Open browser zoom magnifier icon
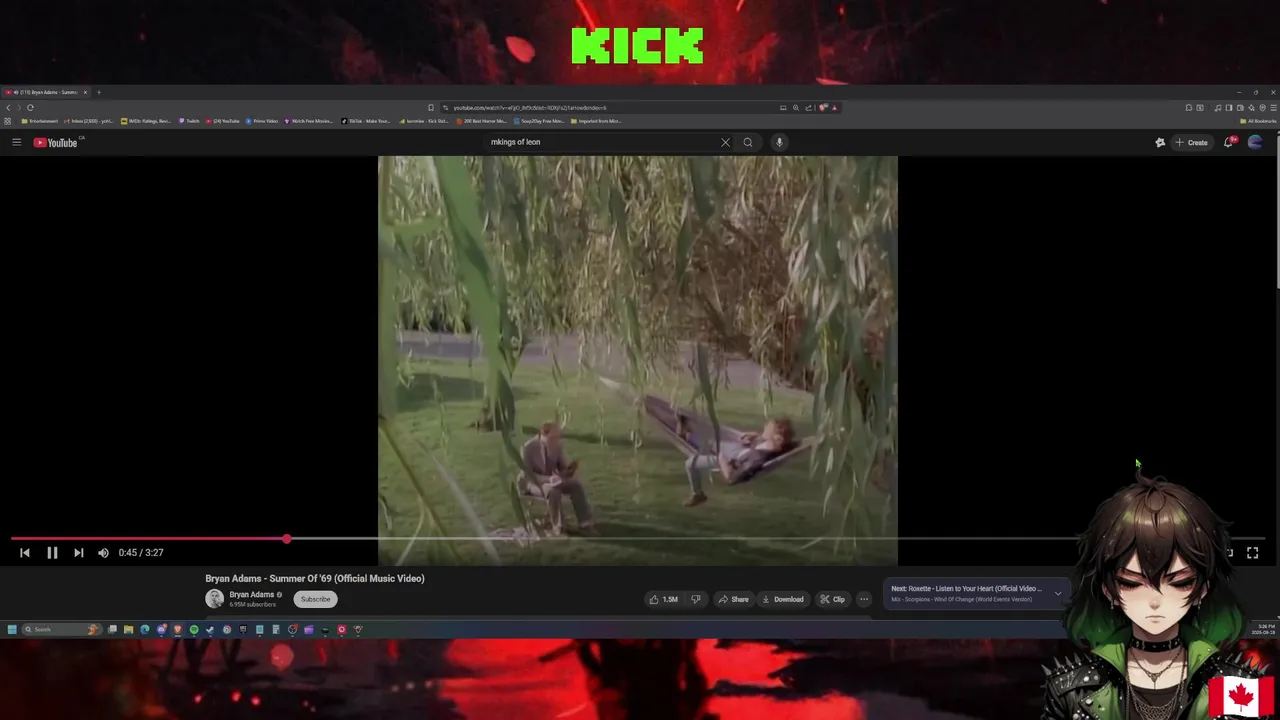 tap(796, 108)
